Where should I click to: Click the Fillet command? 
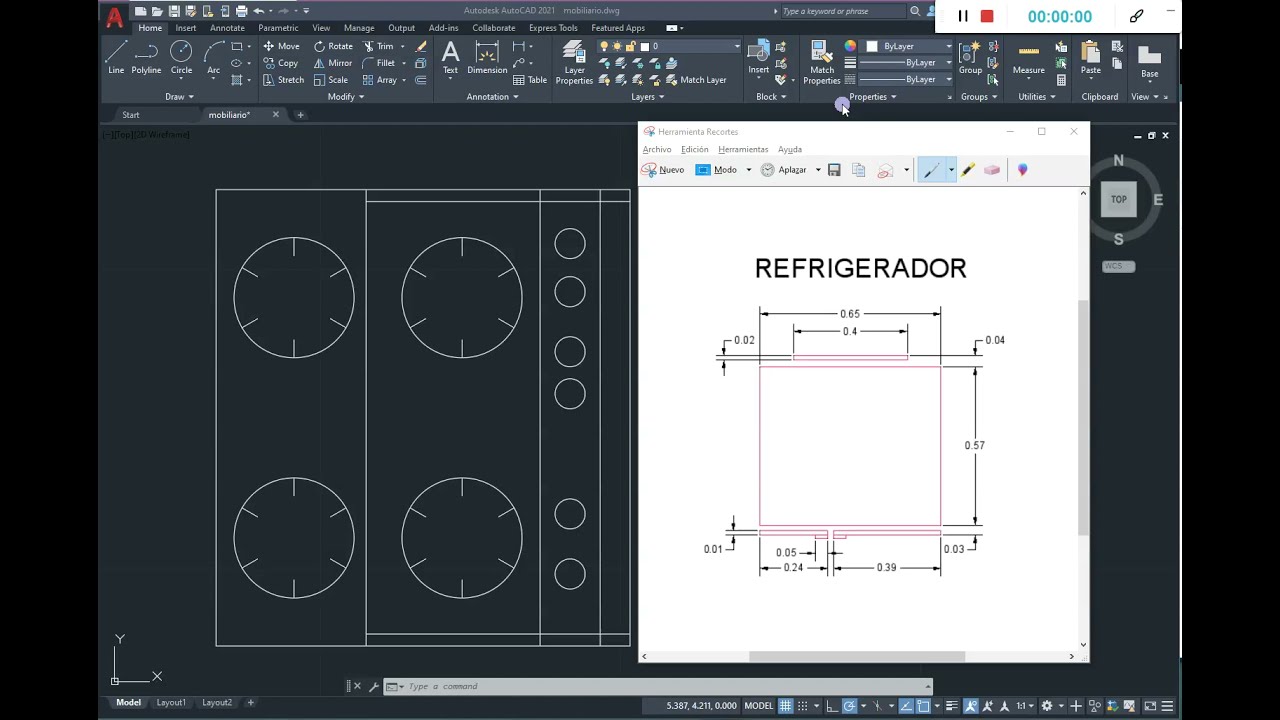[379, 63]
